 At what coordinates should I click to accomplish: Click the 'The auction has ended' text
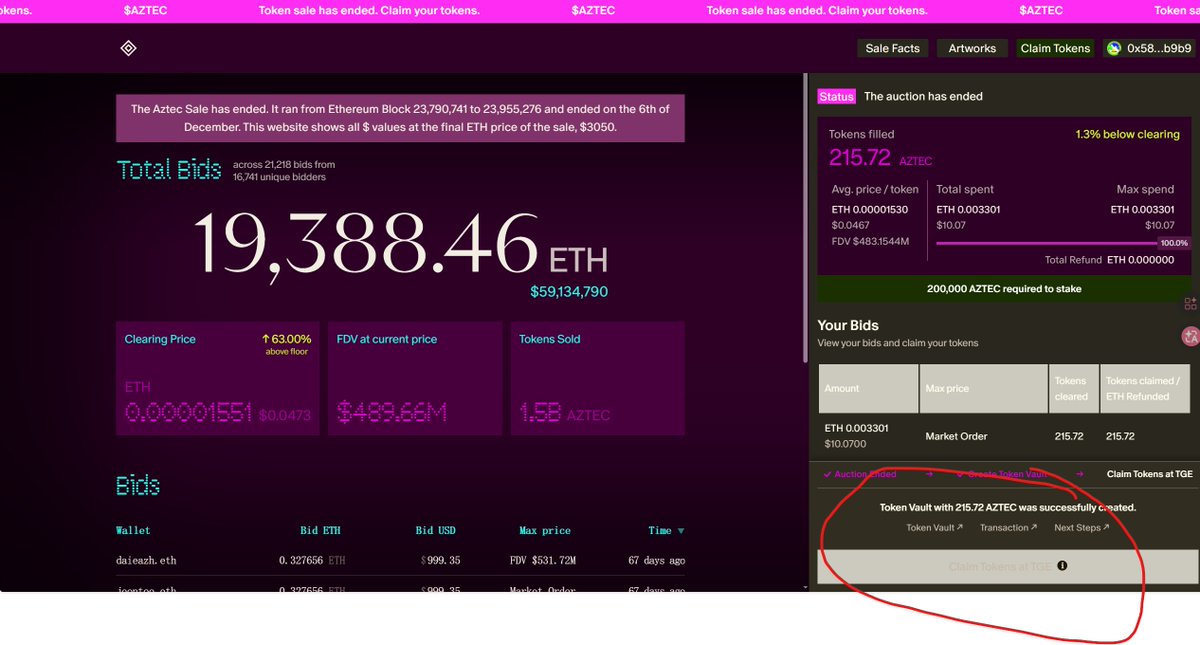[923, 96]
